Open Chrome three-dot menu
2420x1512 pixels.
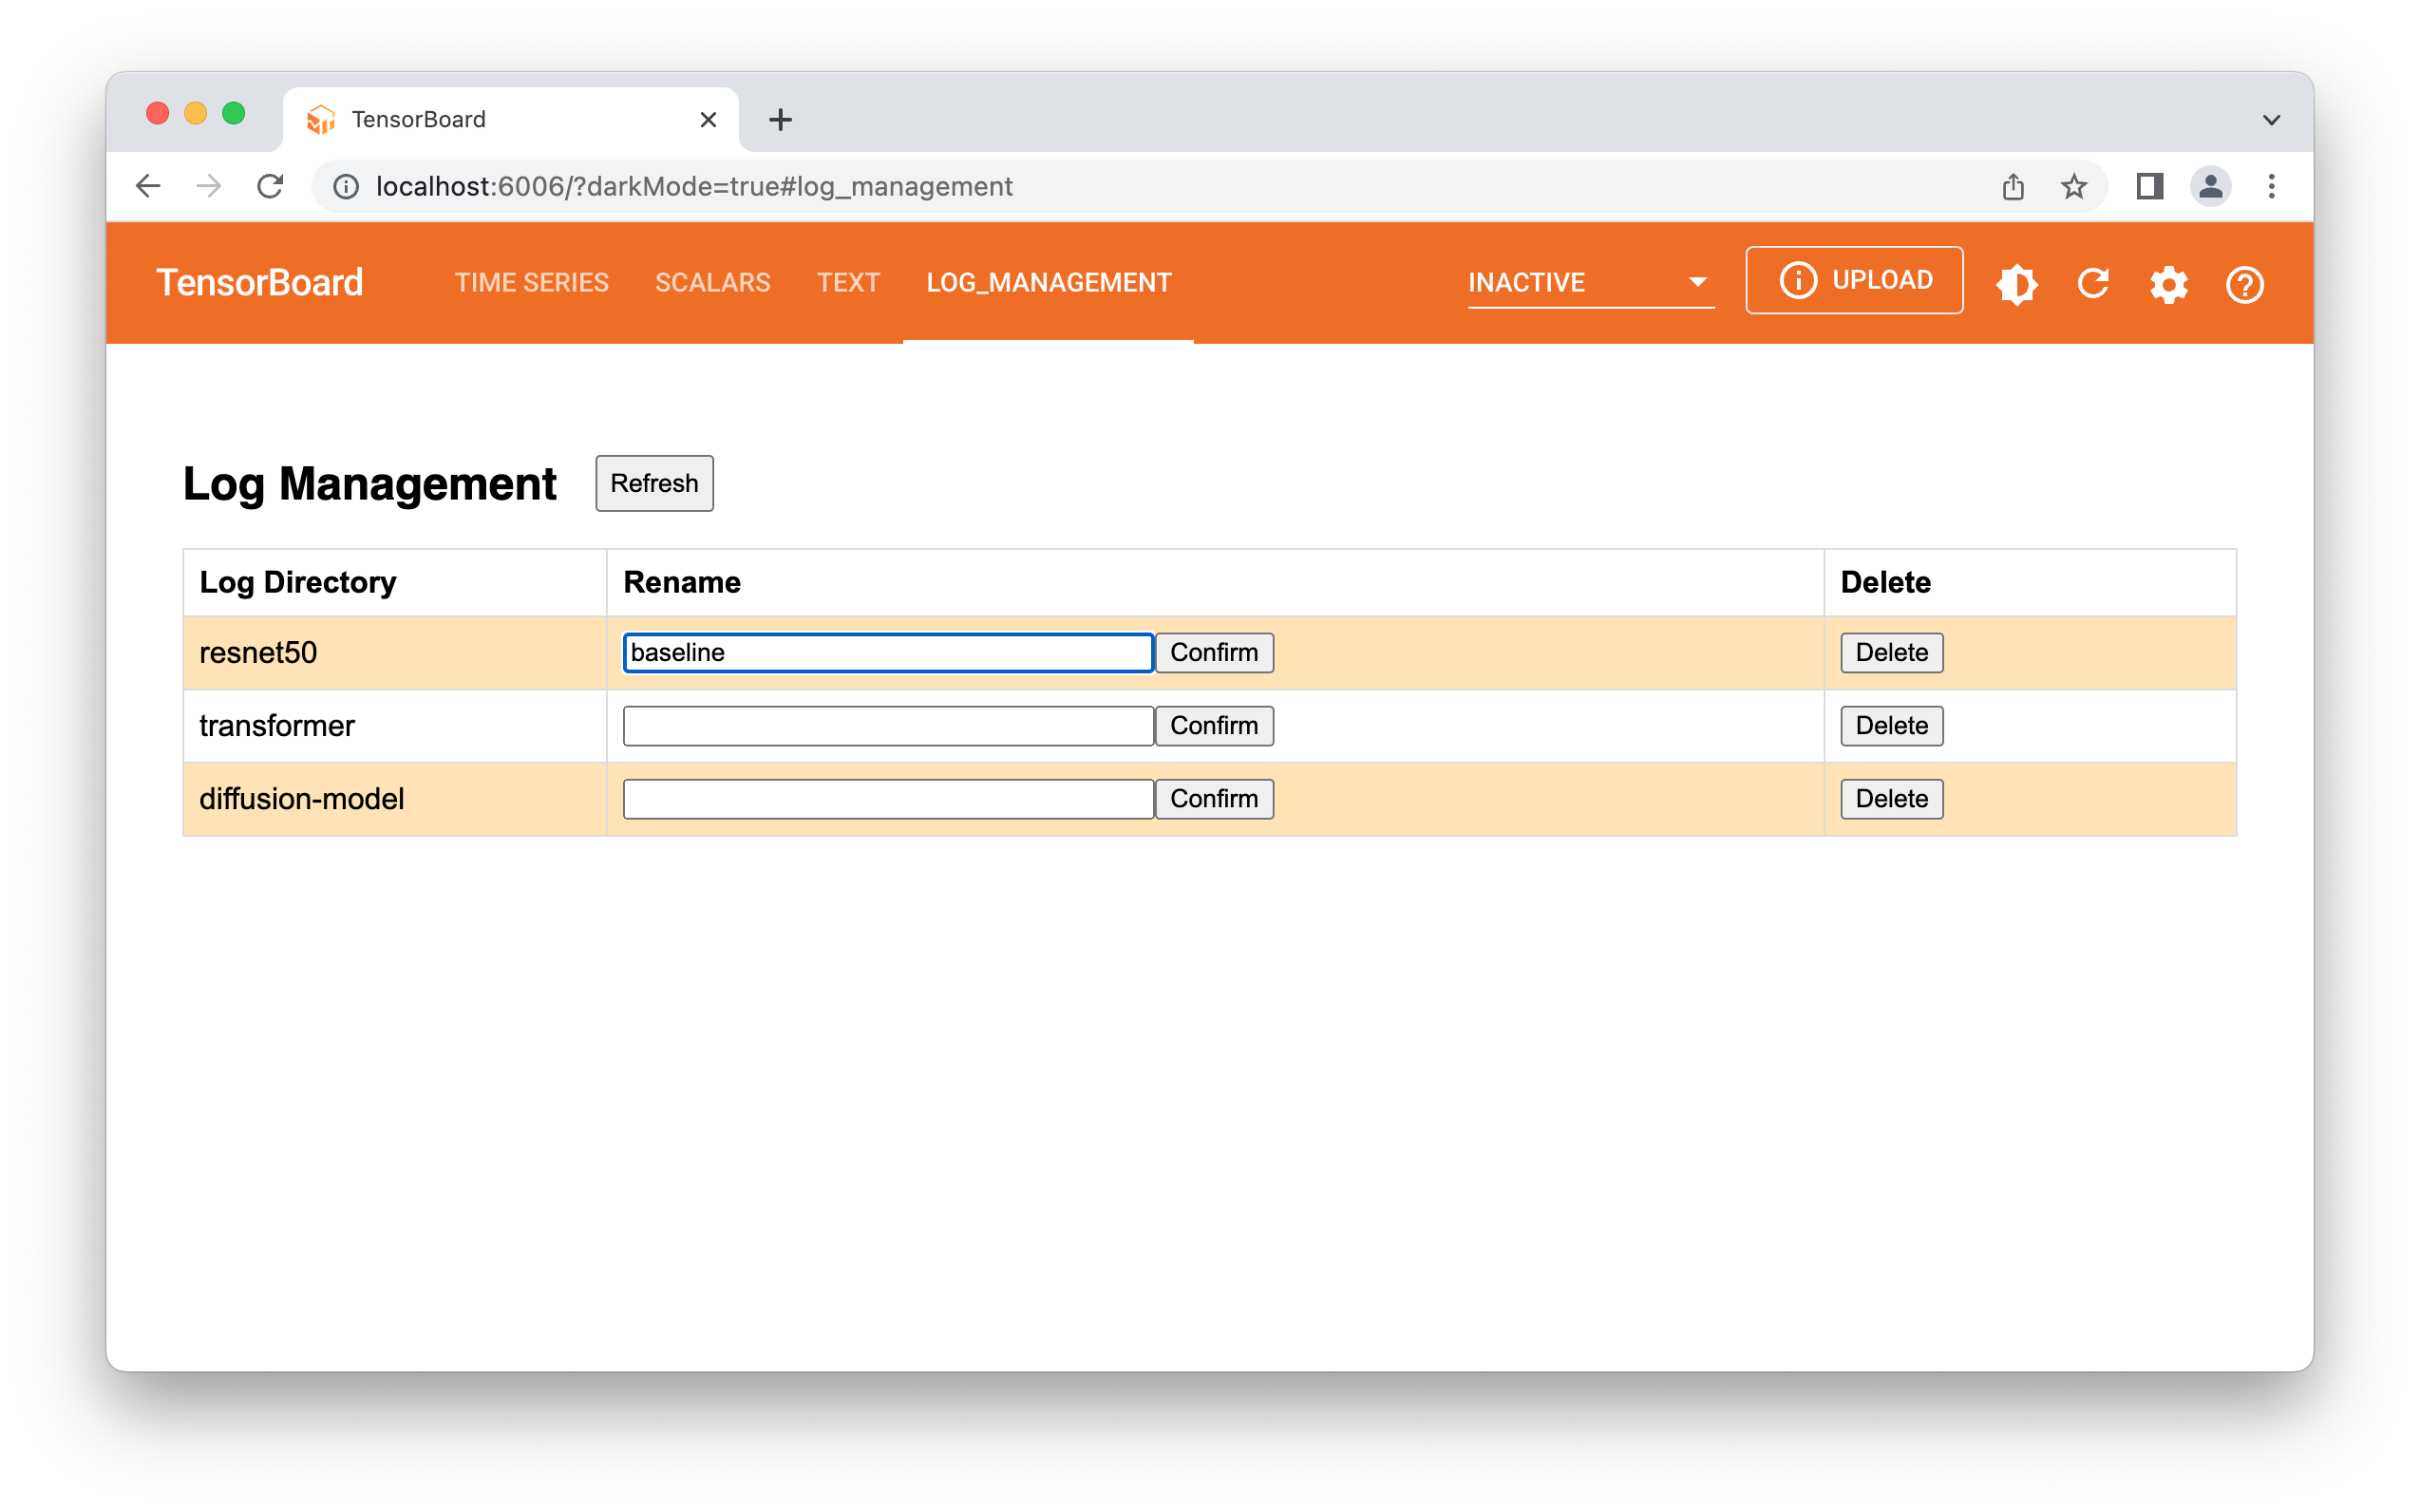tap(2271, 186)
